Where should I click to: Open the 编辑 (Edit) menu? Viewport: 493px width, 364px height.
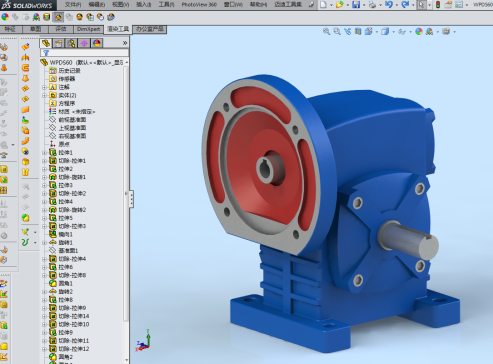(97, 5)
